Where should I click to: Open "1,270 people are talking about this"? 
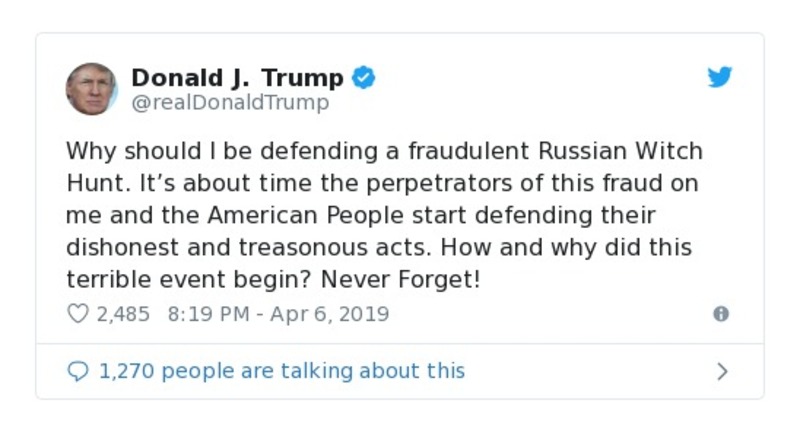pyautogui.click(x=282, y=371)
